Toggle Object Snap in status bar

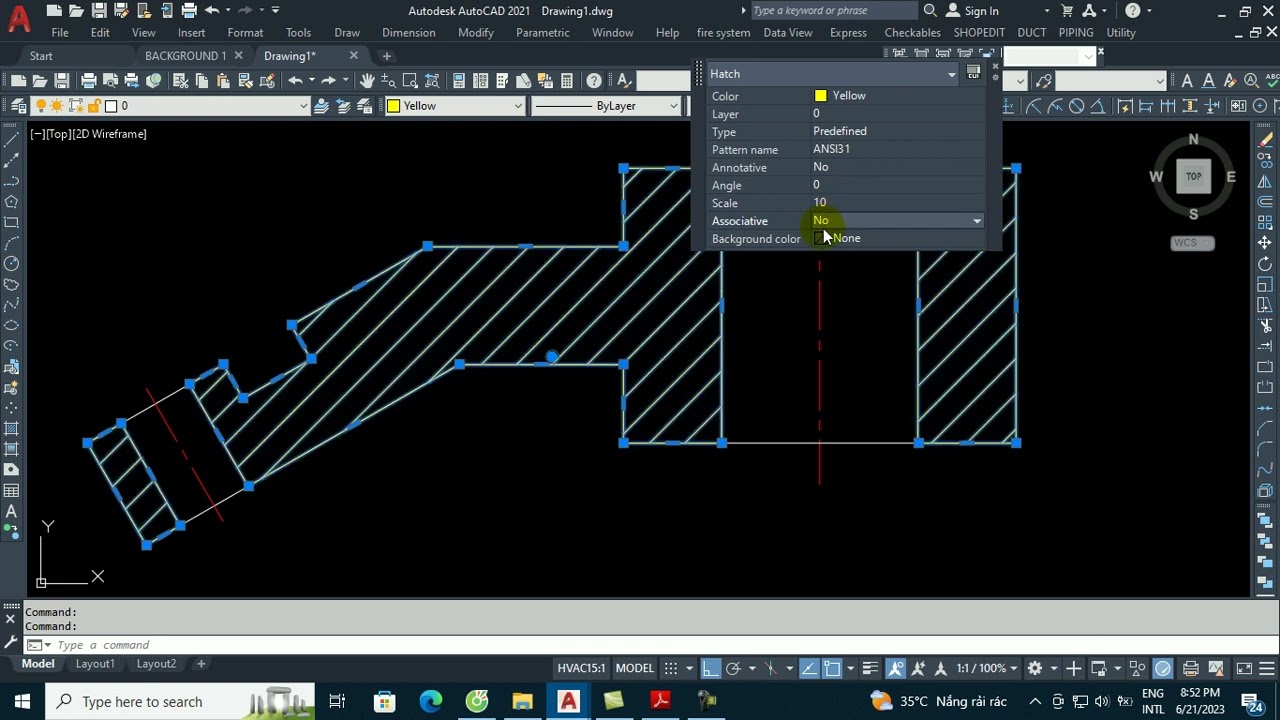click(832, 668)
